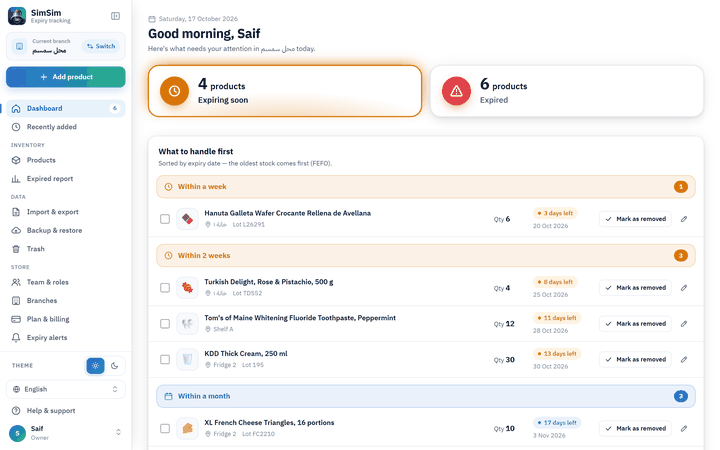Open Help & support

66,411
